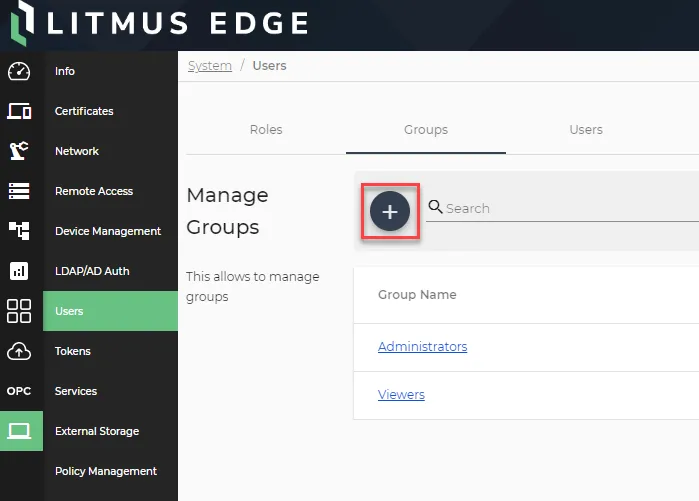The image size is (699, 501).
Task: Open the DeviceHub devices icon in sidebar
Action: (x=19, y=111)
